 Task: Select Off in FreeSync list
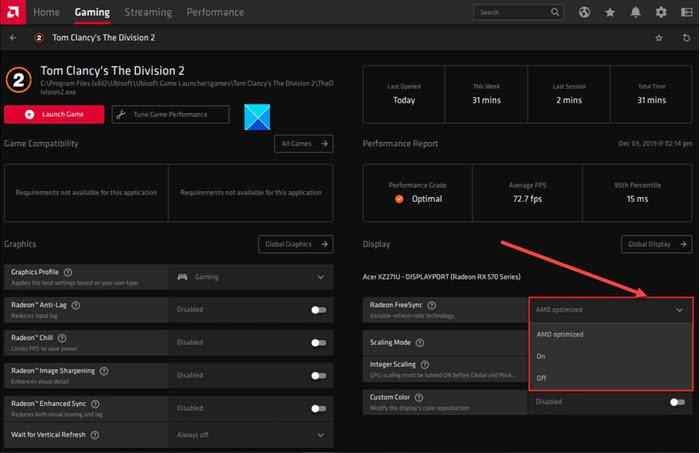[x=610, y=378]
